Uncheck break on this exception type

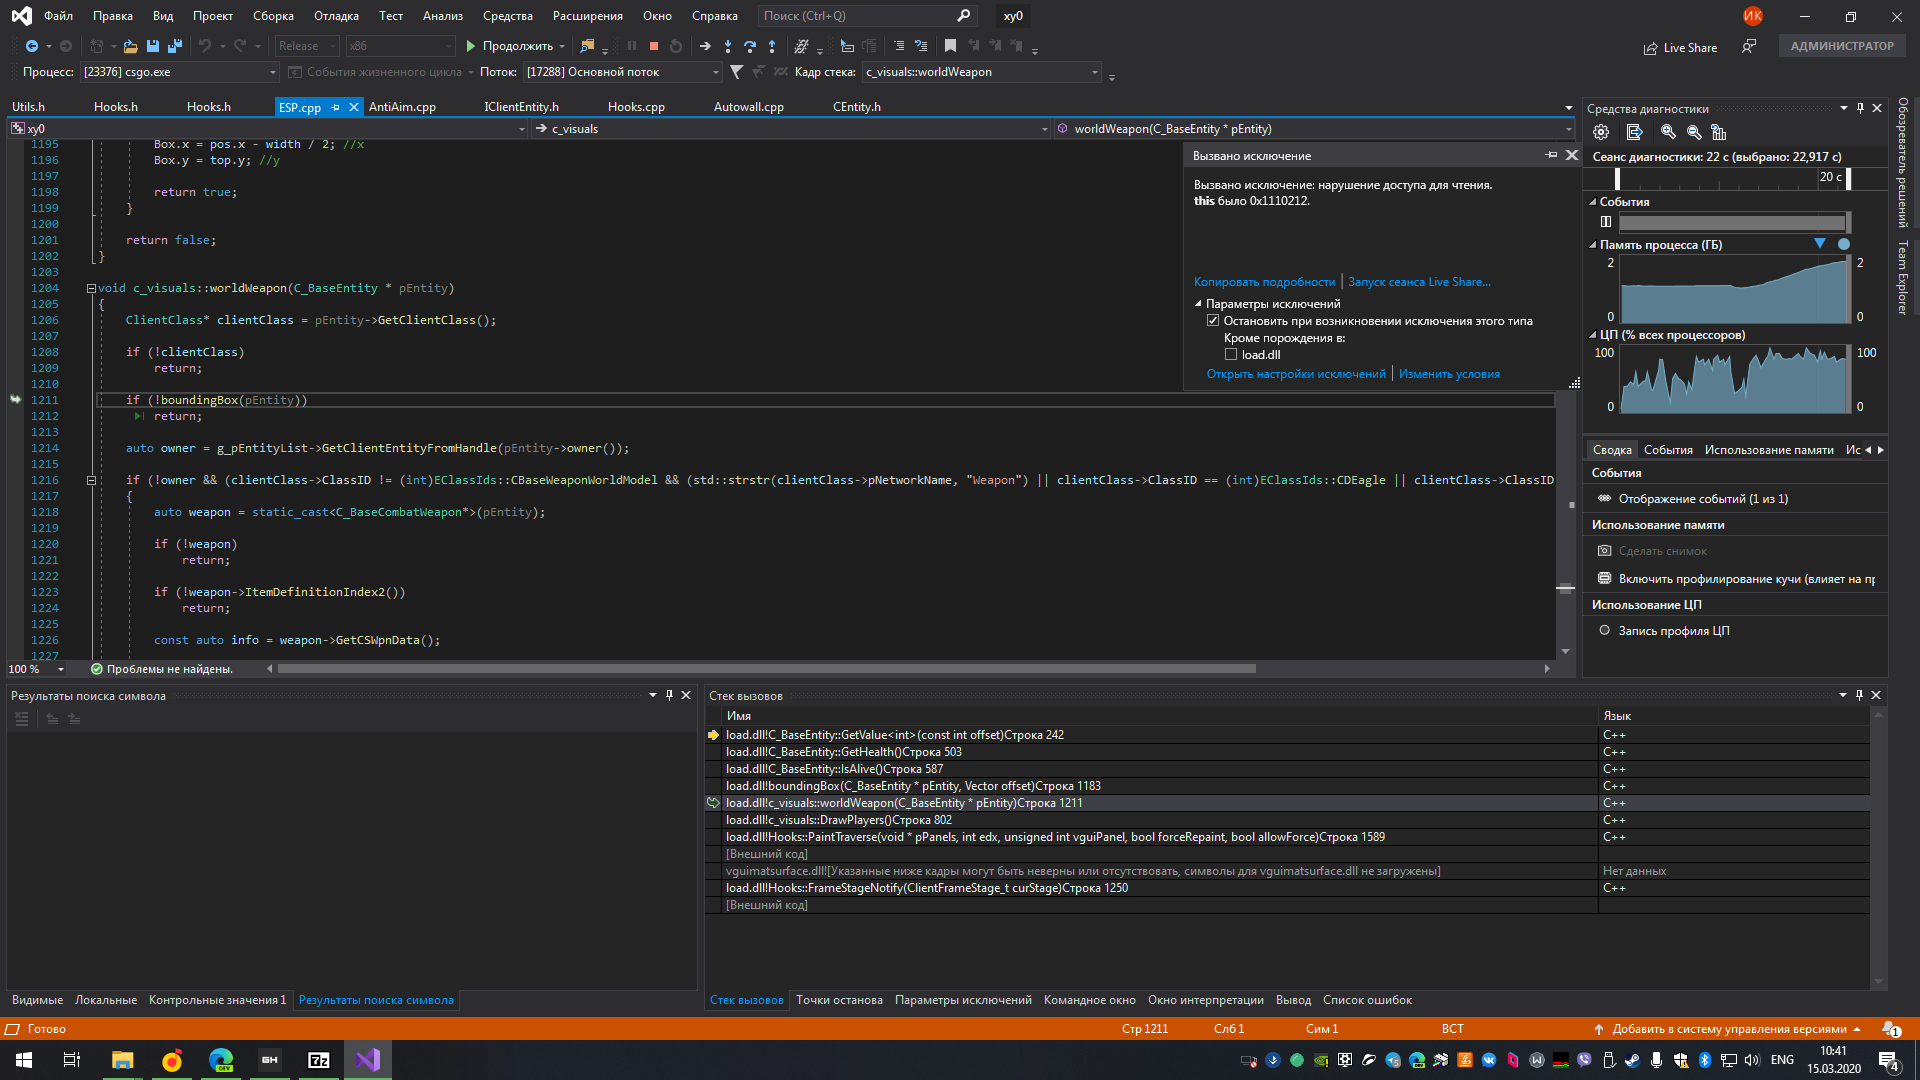point(1213,321)
